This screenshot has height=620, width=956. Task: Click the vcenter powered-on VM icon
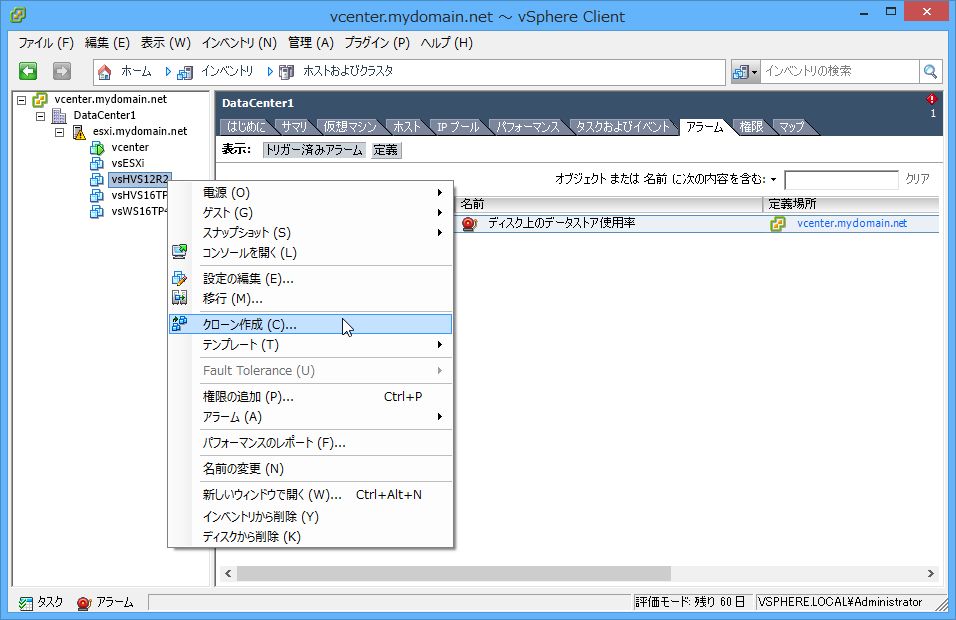[x=97, y=148]
